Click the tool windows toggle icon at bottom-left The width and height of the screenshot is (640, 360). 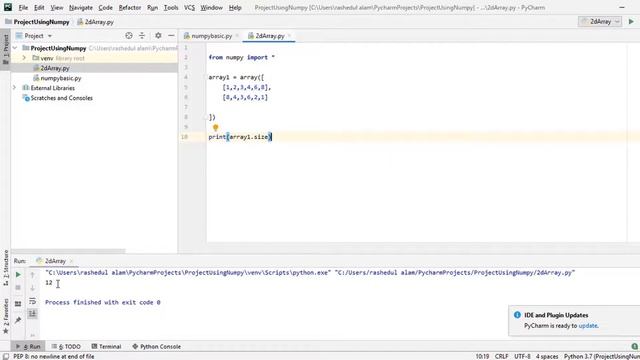click(5, 356)
